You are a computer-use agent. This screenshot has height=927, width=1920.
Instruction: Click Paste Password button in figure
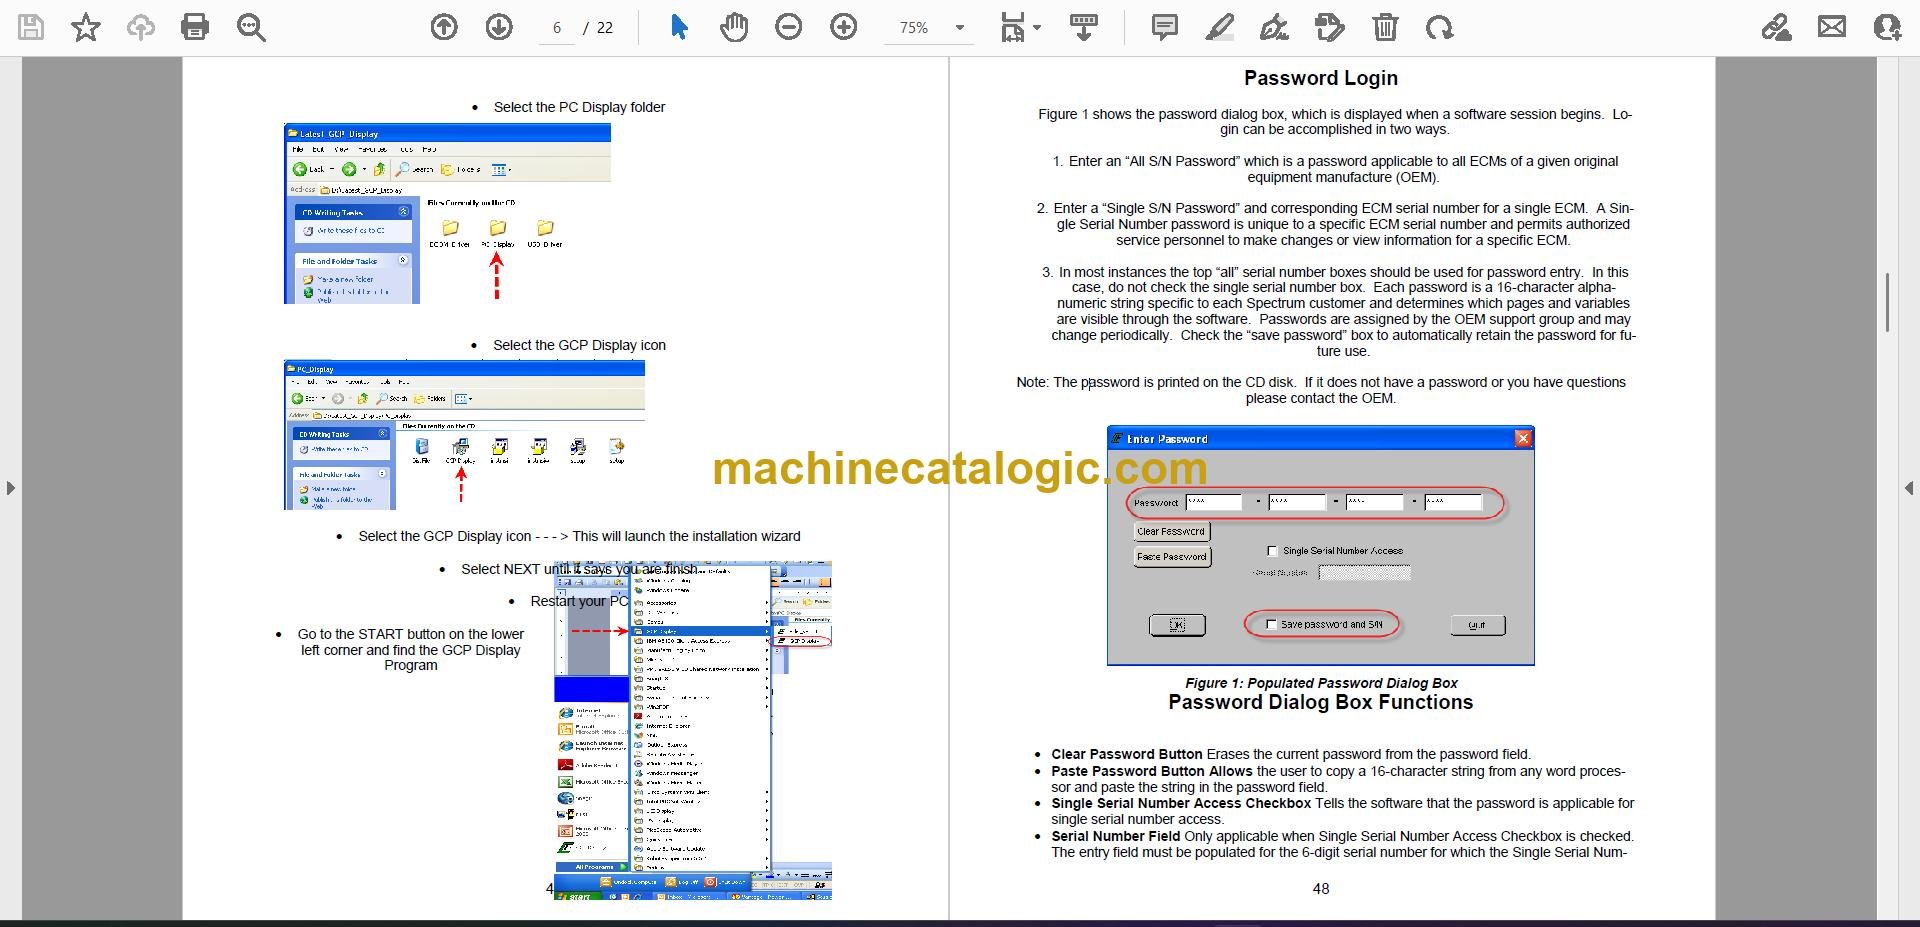tap(1172, 556)
